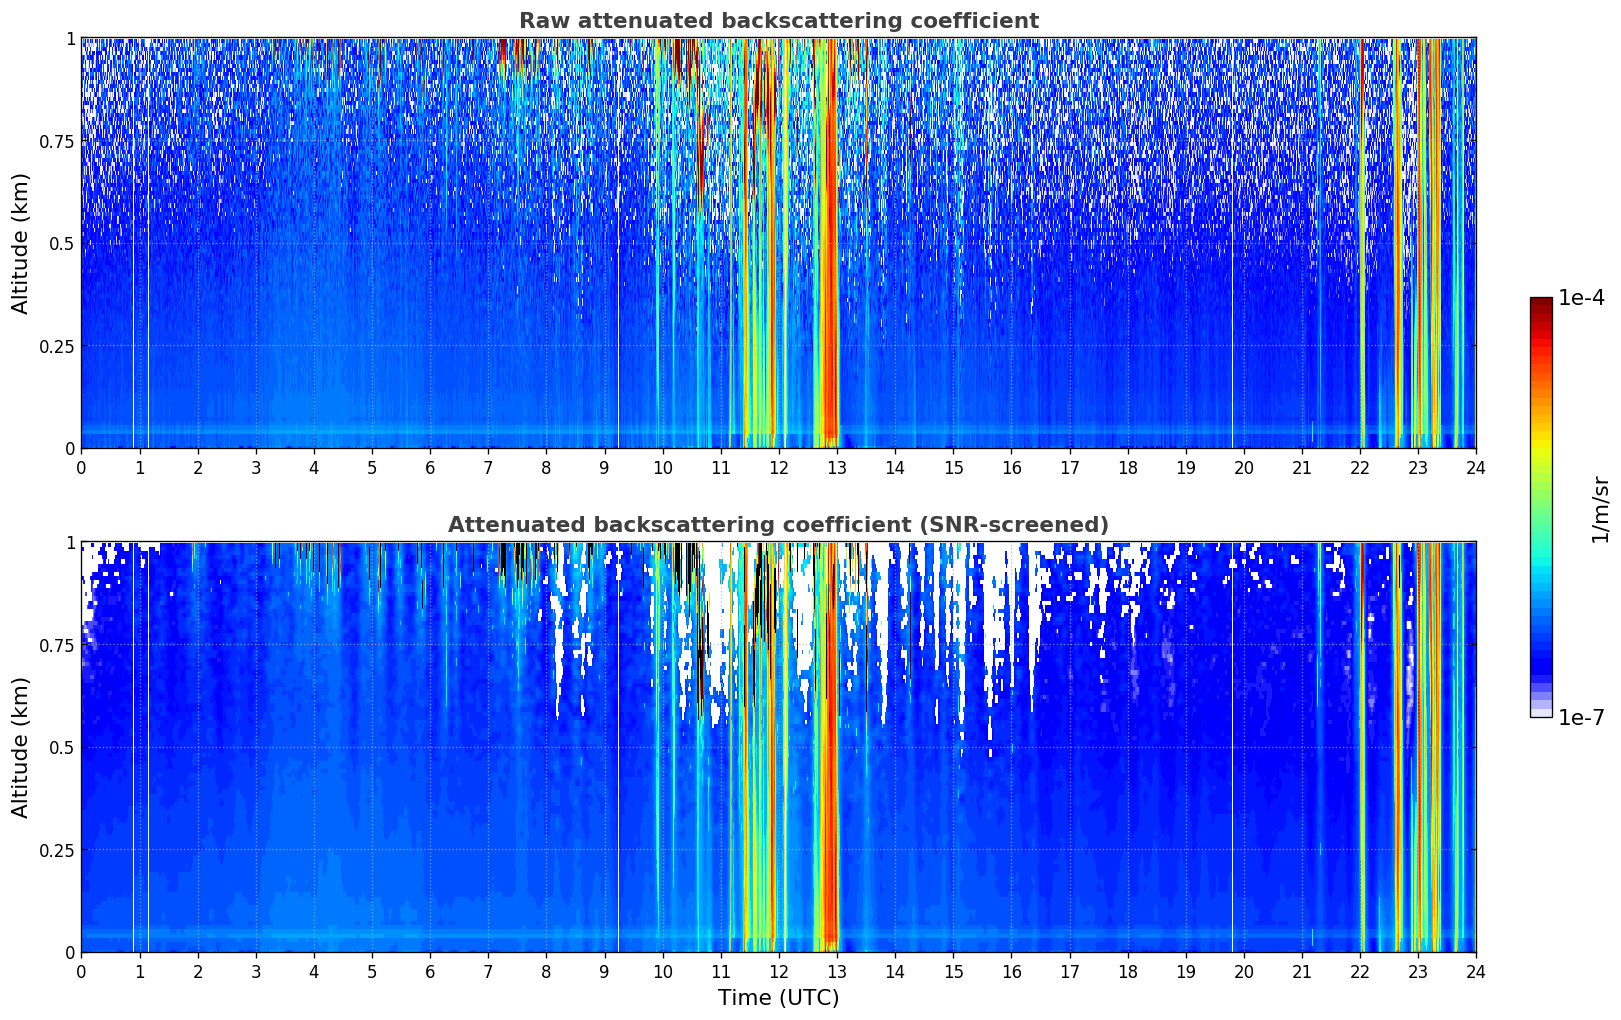The image size is (1621, 1020).
Task: Click altitude tick '0.5' on raw plot
Action: [63, 244]
